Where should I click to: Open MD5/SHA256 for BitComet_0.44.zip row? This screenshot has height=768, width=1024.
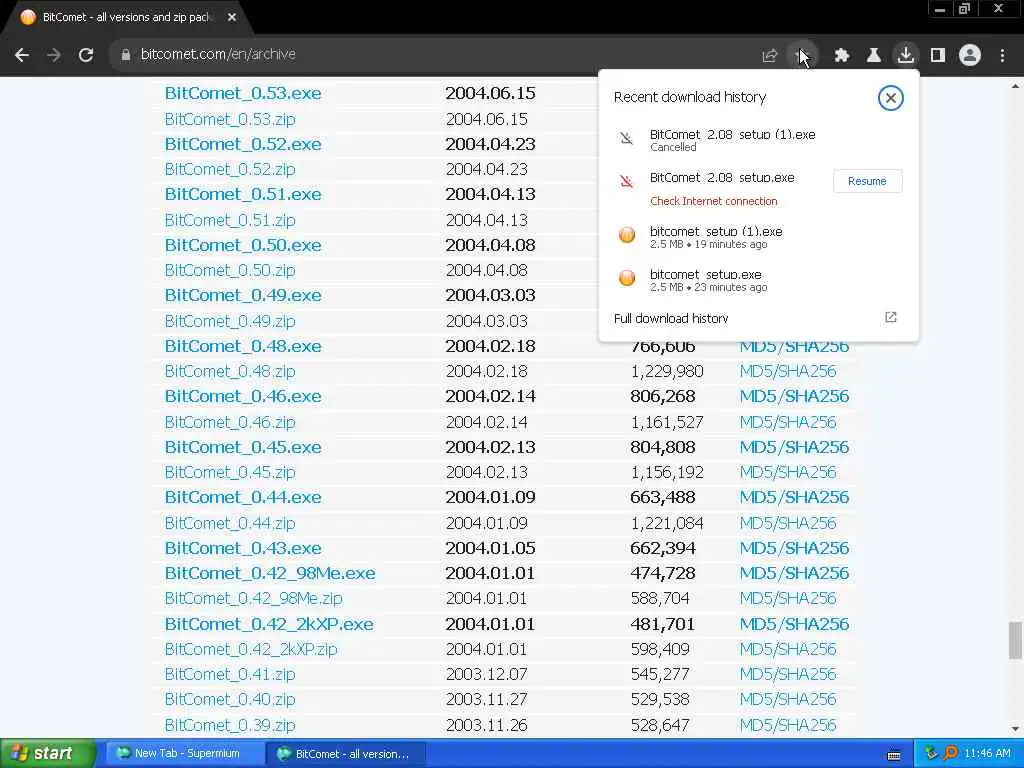click(x=788, y=524)
